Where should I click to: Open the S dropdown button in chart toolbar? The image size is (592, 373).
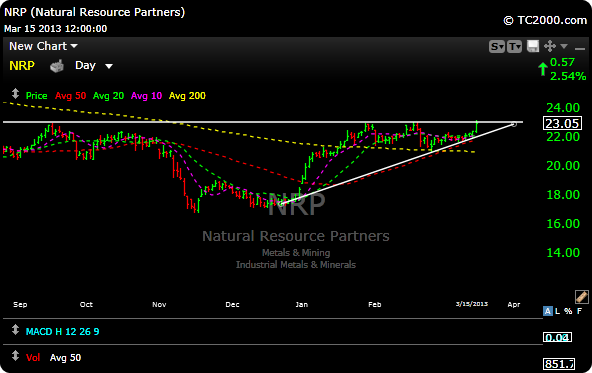(x=496, y=47)
